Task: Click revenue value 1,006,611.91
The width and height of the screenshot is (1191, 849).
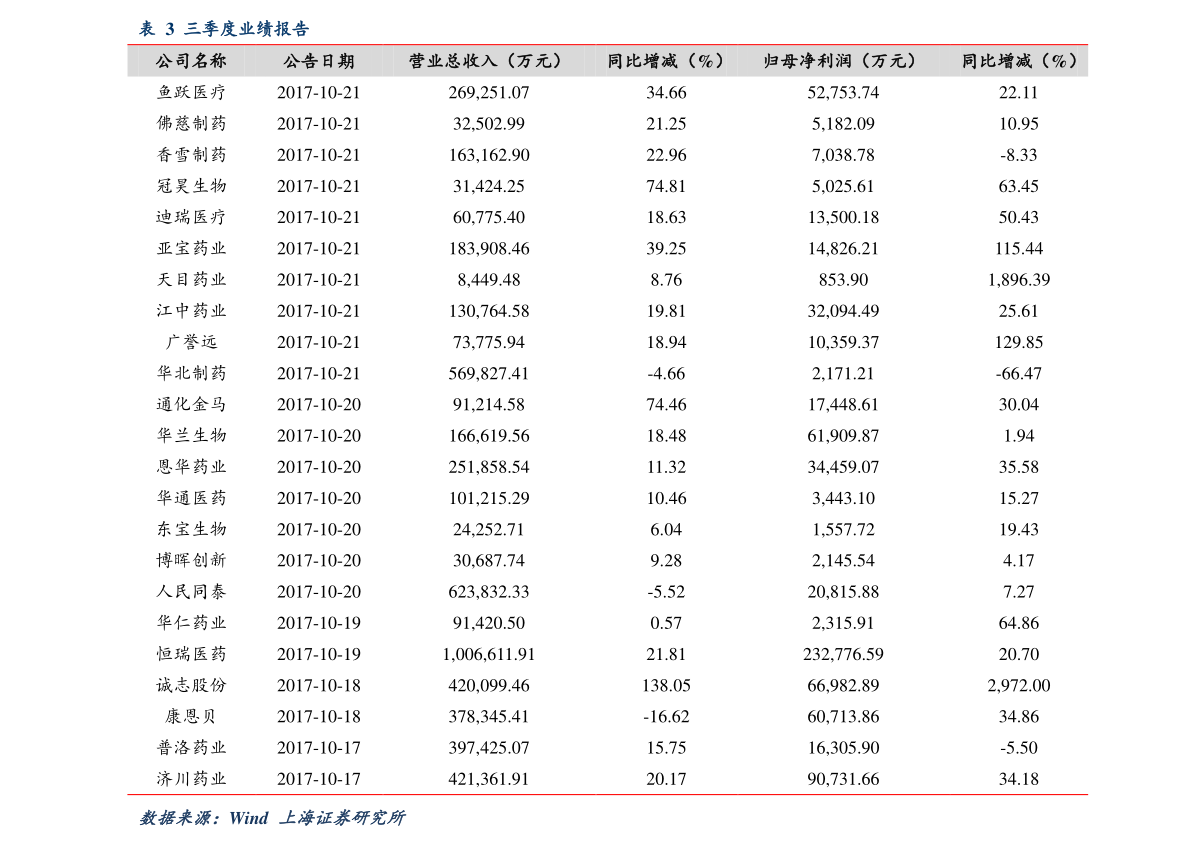Action: pos(488,654)
